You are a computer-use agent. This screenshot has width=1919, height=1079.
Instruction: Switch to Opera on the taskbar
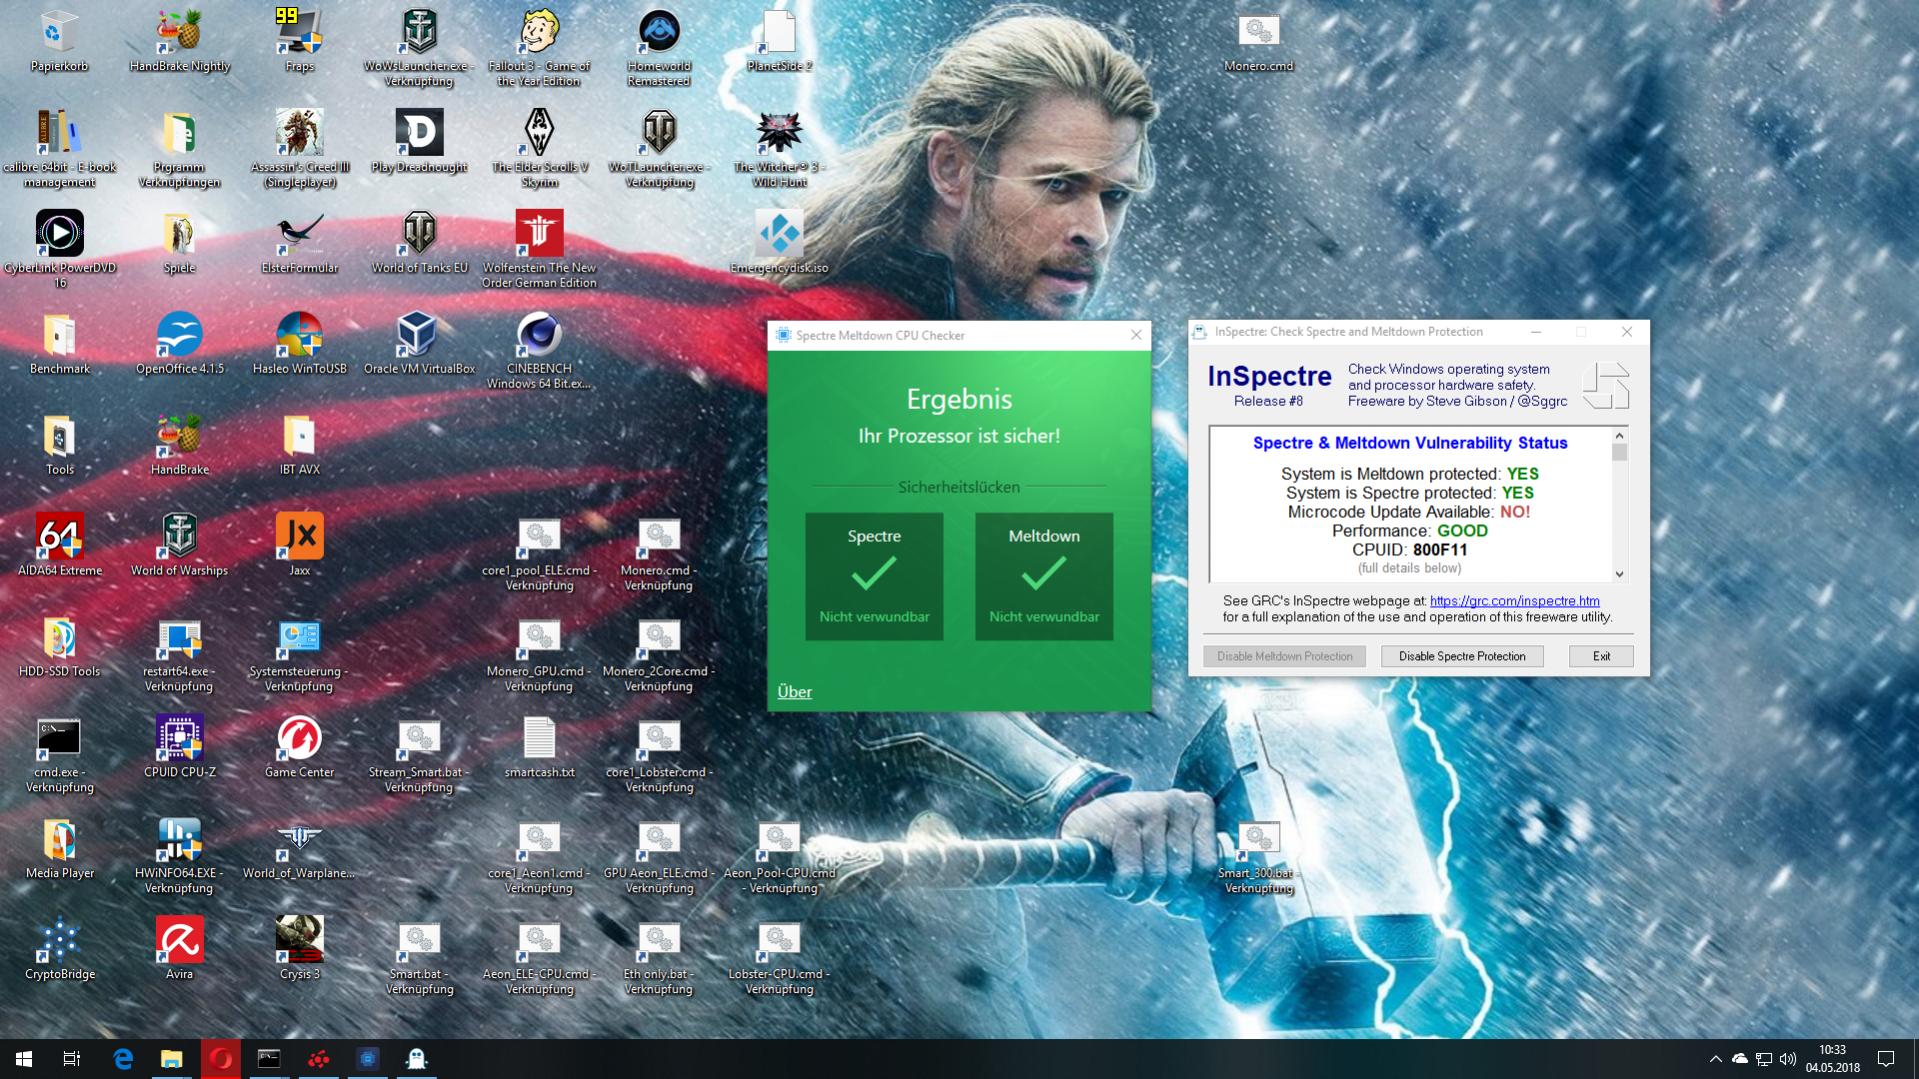[x=221, y=1058]
